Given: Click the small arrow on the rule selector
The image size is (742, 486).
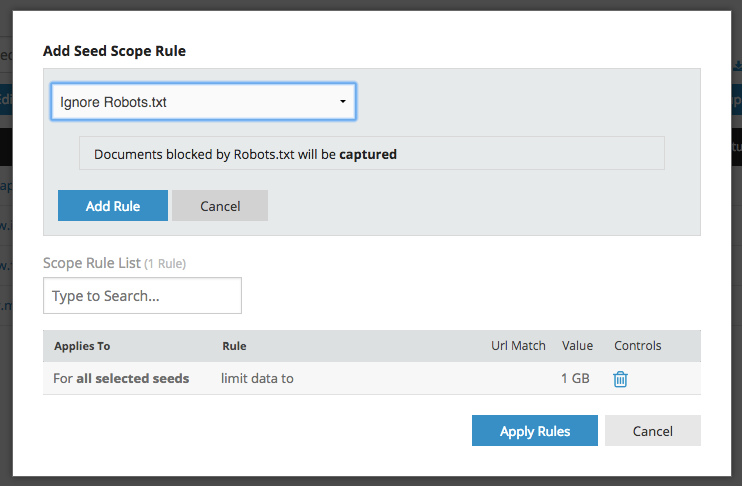Looking at the screenshot, I should click(x=342, y=102).
